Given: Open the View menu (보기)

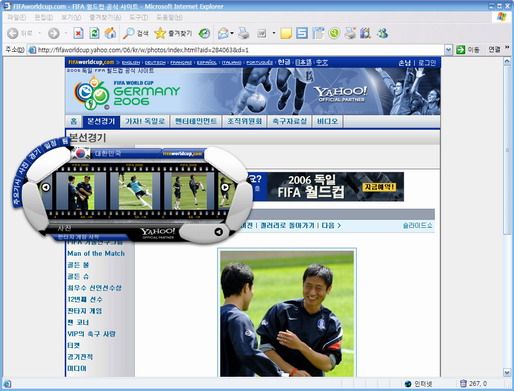Looking at the screenshot, I should coord(71,17).
